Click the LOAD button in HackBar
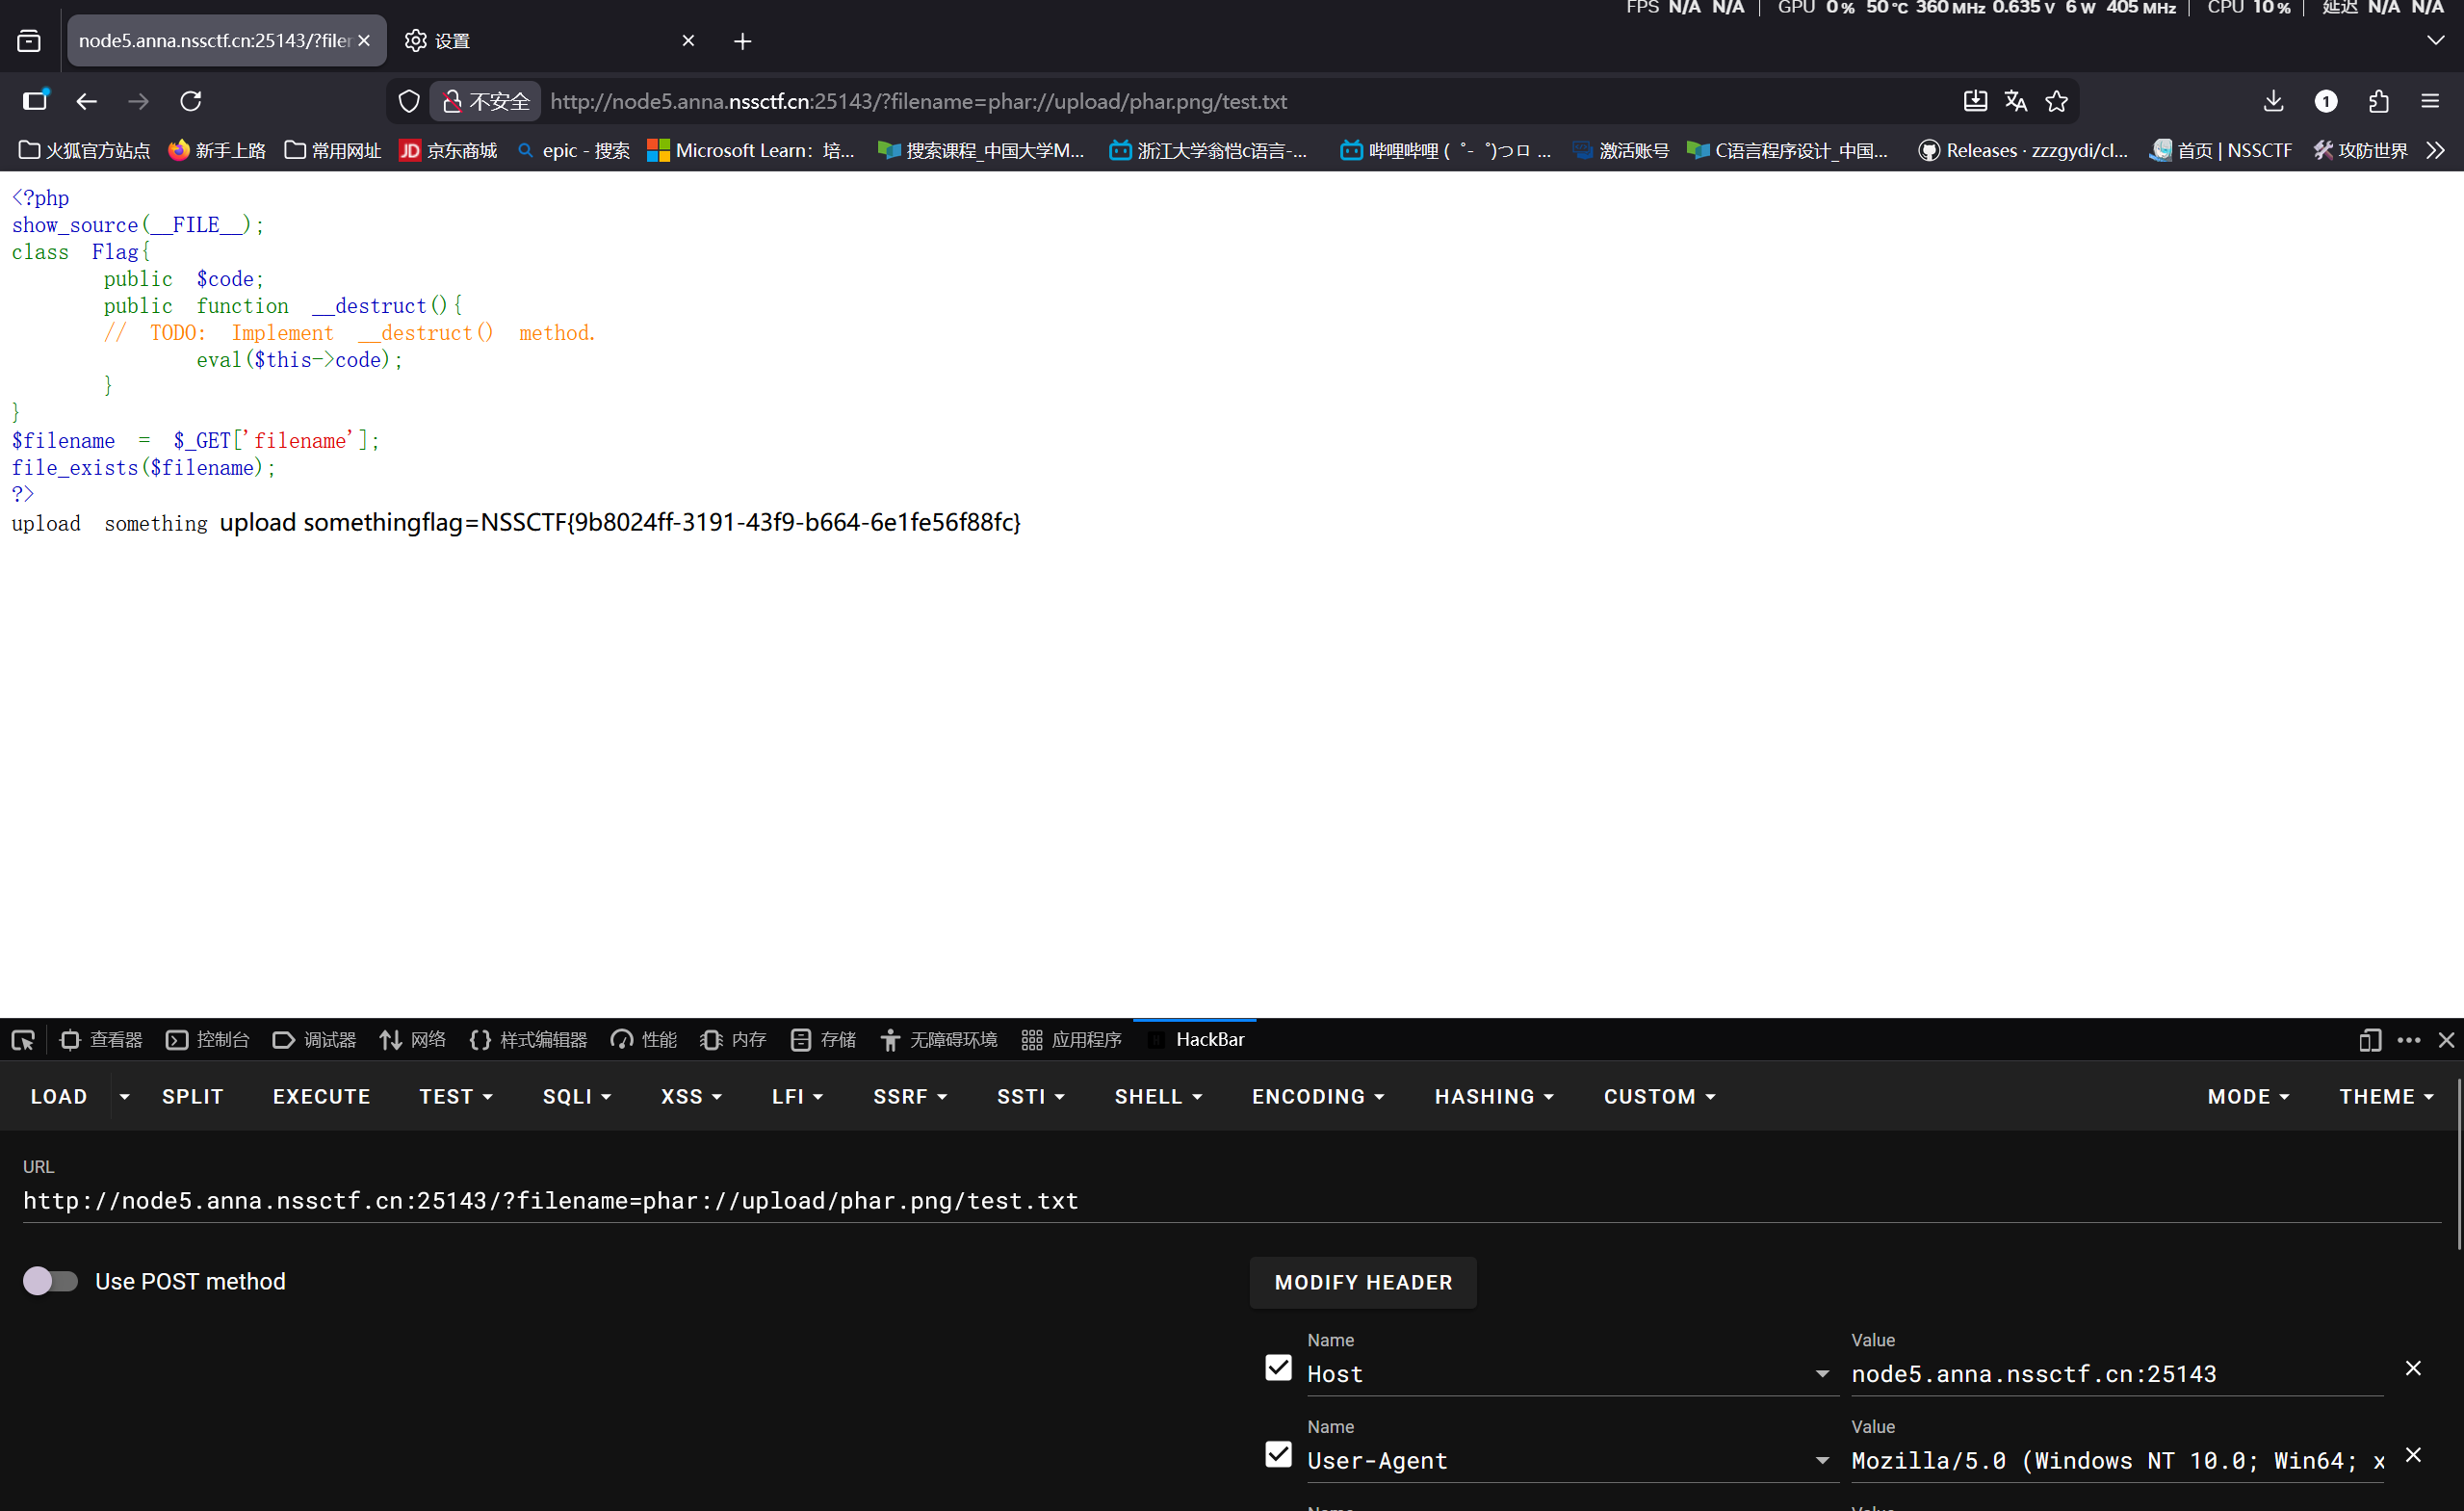Image resolution: width=2464 pixels, height=1511 pixels. (x=59, y=1096)
